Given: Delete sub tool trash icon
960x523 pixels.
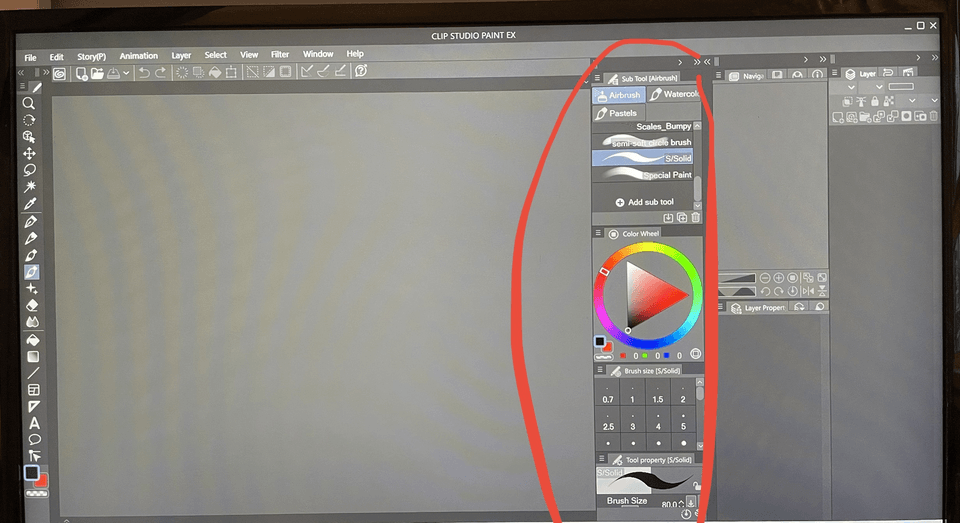Looking at the screenshot, I should click(696, 217).
